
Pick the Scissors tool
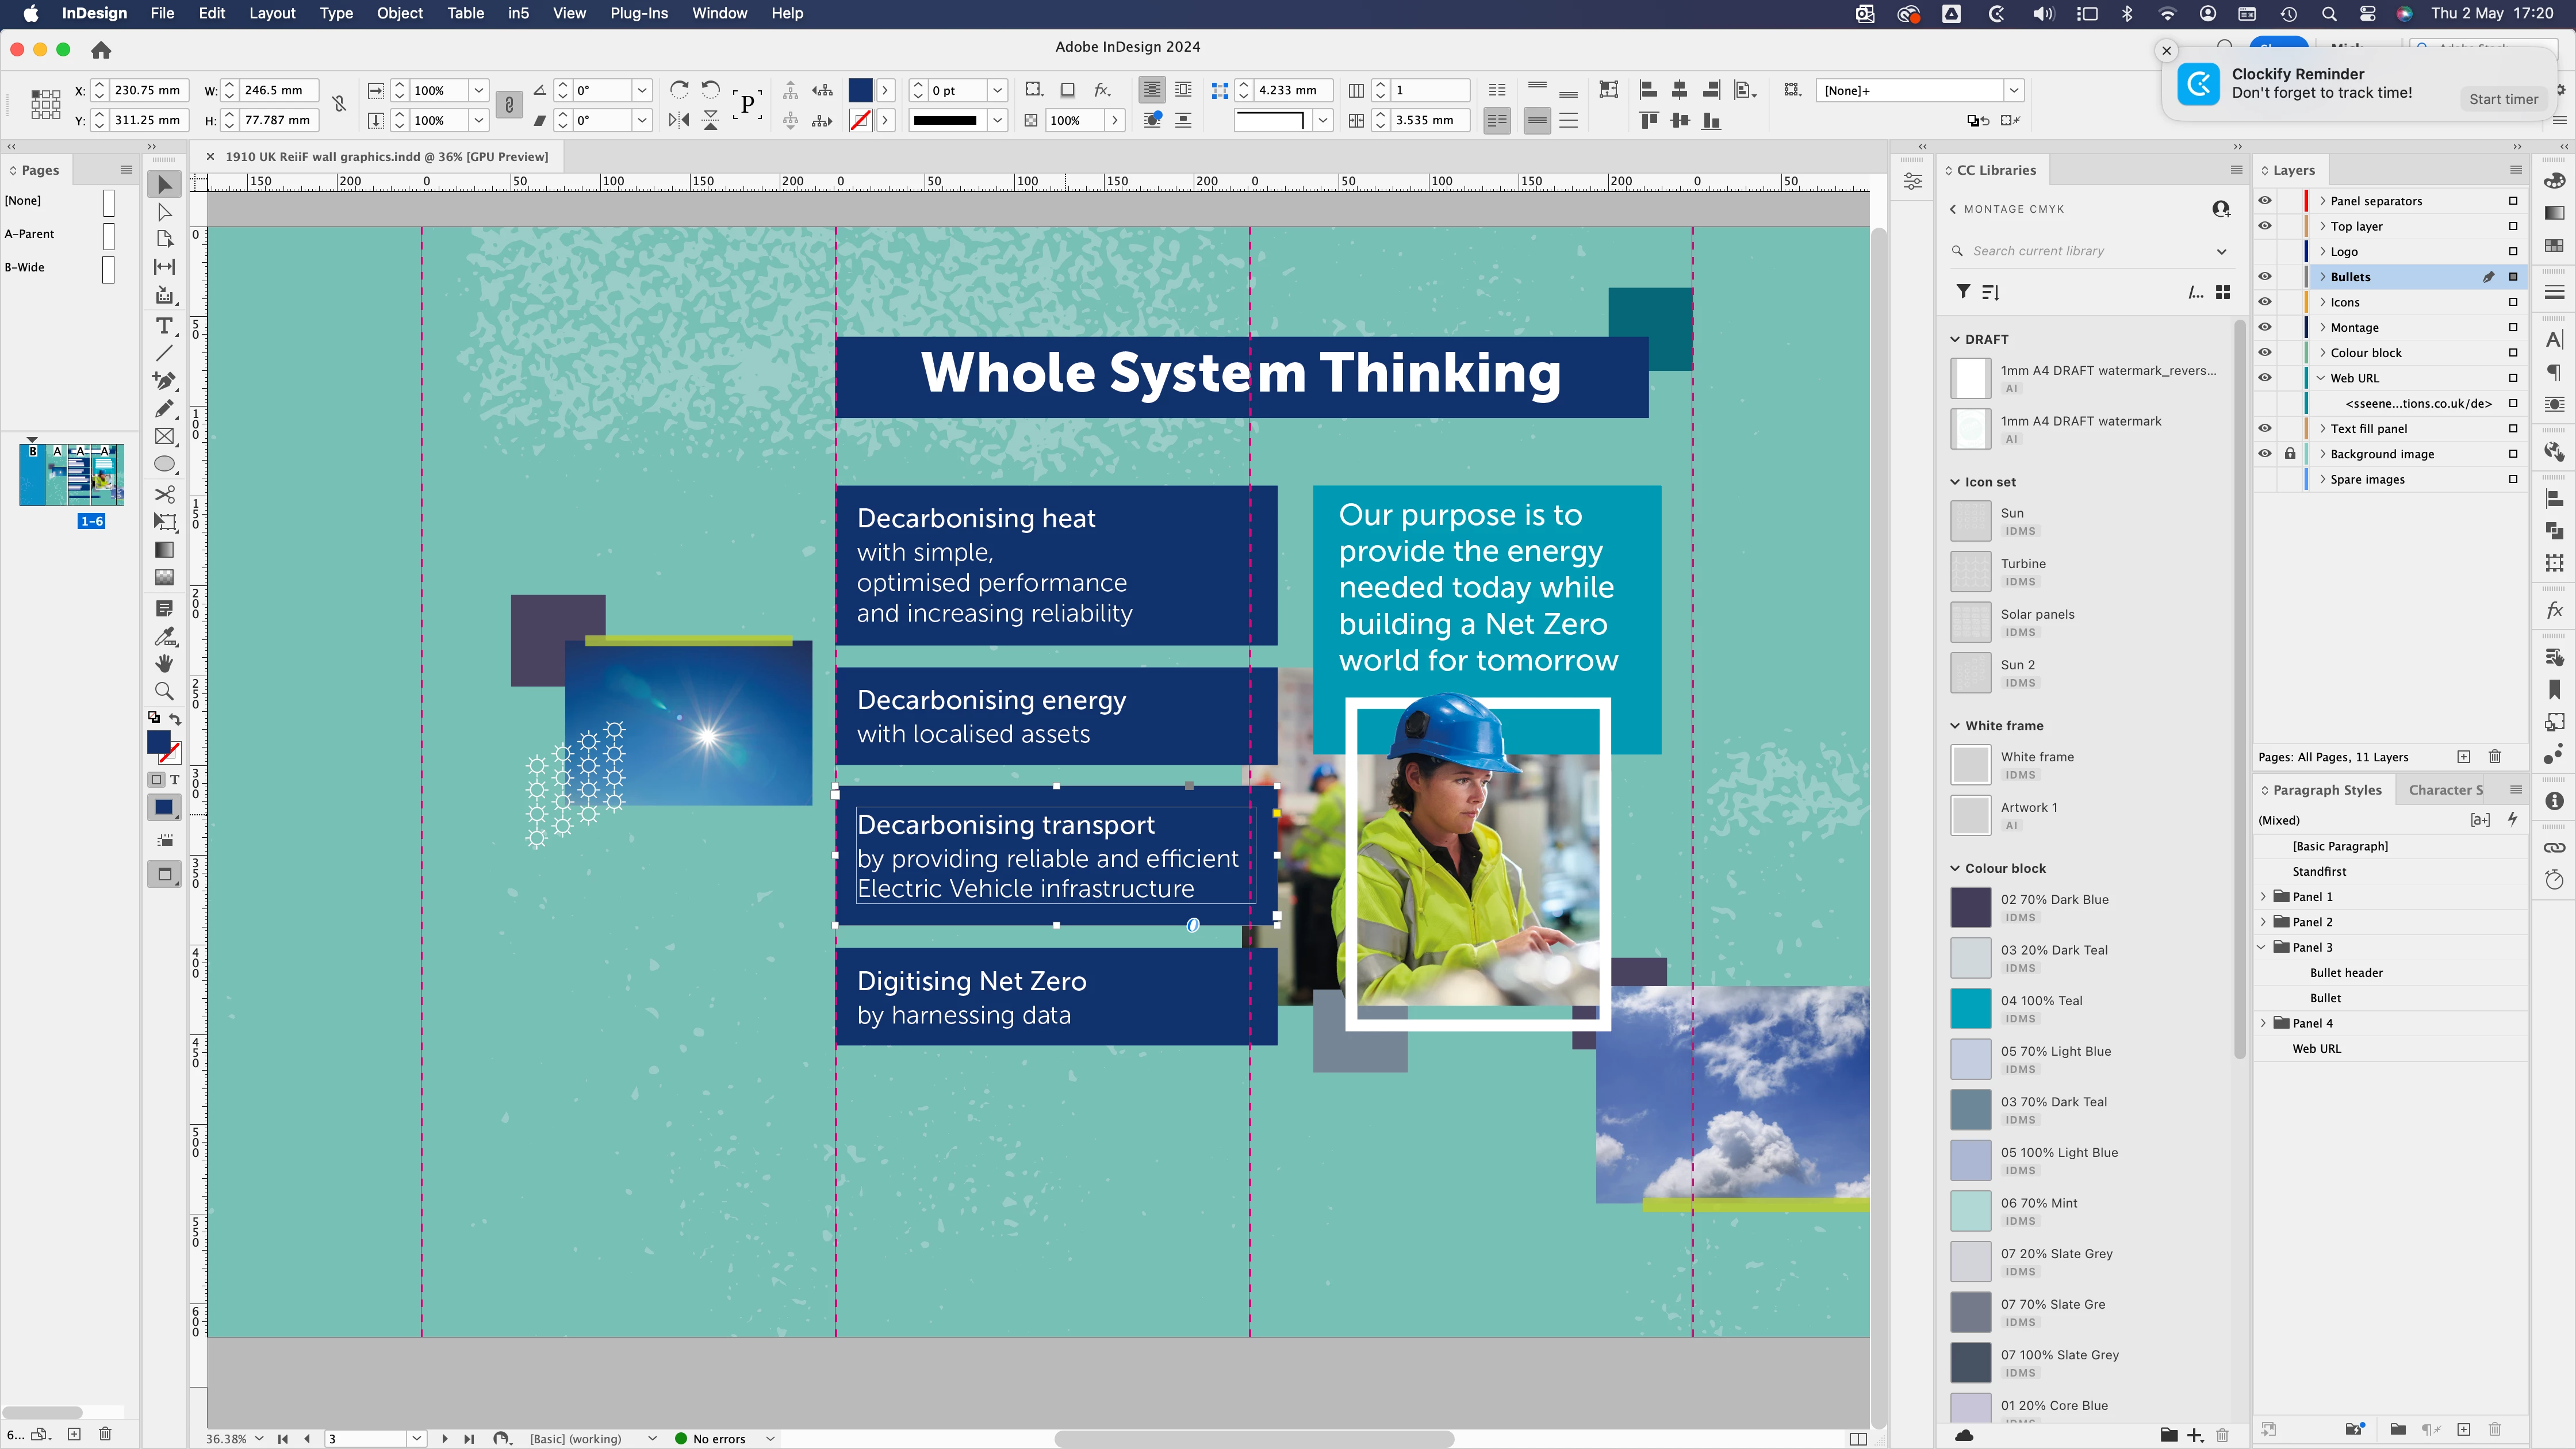(164, 494)
